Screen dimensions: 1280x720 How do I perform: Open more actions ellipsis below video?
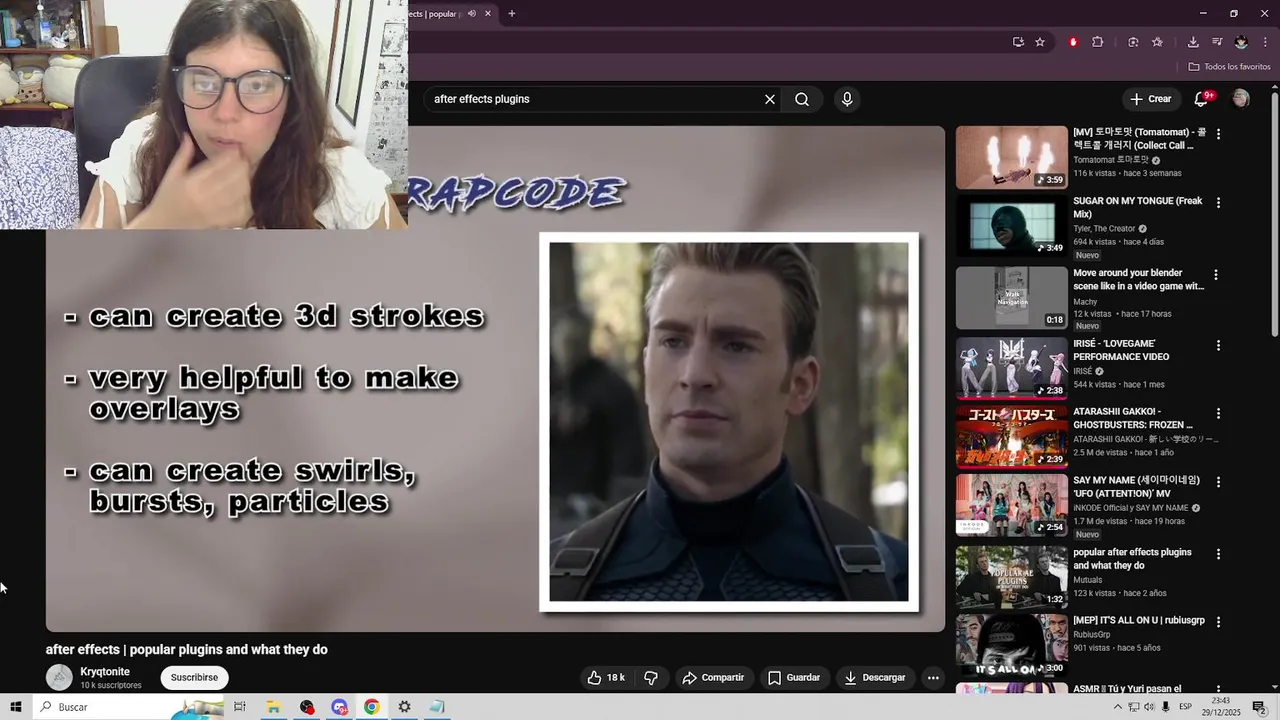pyautogui.click(x=933, y=677)
